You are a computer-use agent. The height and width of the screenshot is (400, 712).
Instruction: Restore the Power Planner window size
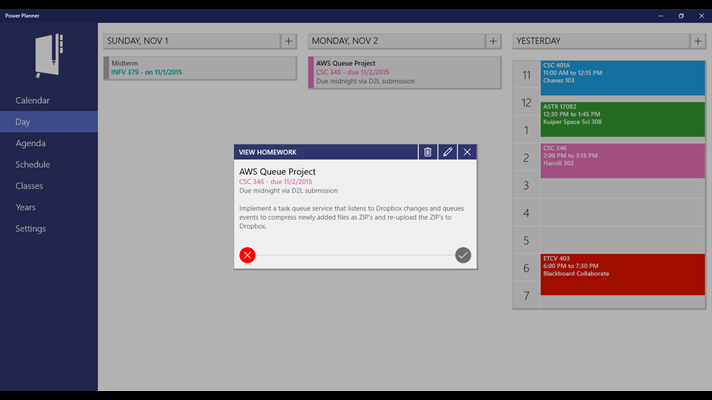(681, 16)
